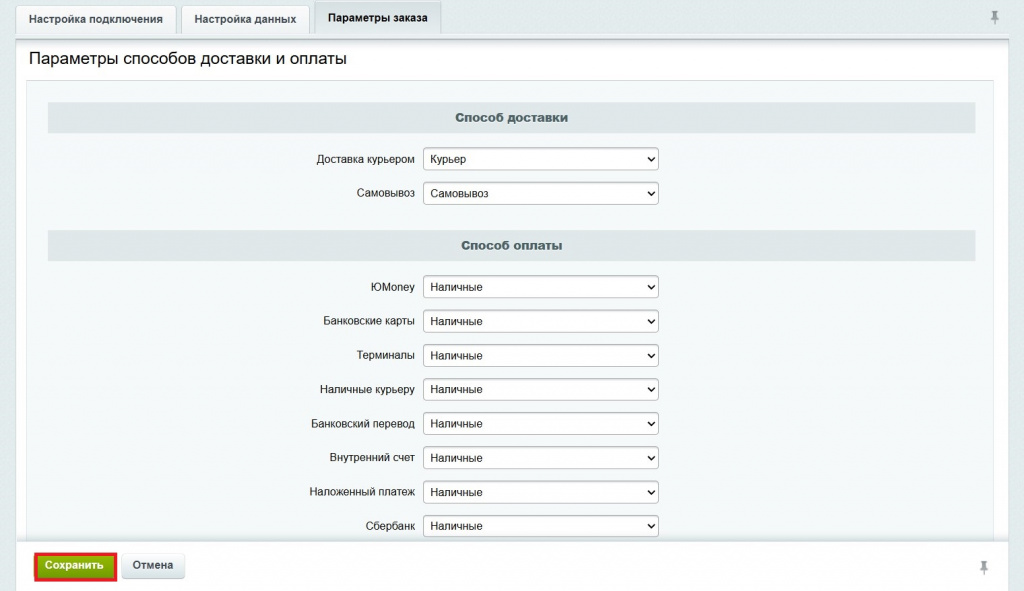Expand the Внутренний счет dropdown

click(x=540, y=457)
